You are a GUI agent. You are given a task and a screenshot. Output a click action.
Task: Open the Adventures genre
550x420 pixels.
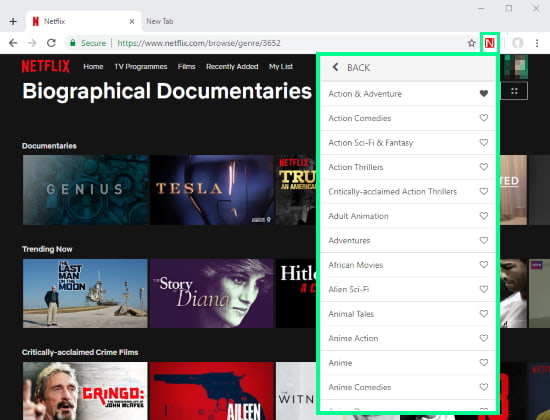349,241
